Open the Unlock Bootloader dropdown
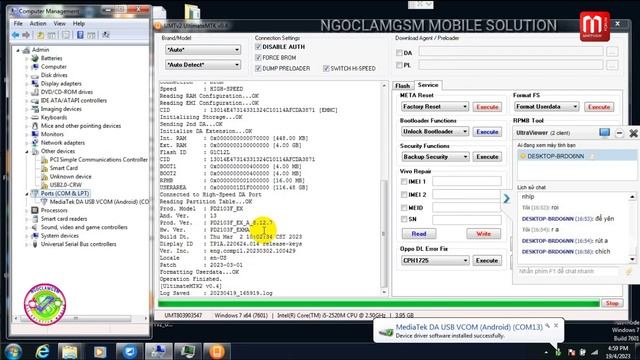 click(435, 131)
